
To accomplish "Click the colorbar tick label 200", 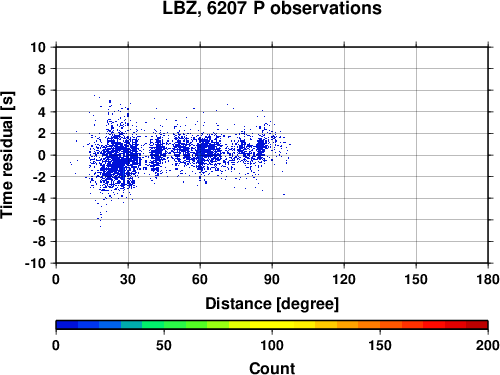I will (x=487, y=345).
